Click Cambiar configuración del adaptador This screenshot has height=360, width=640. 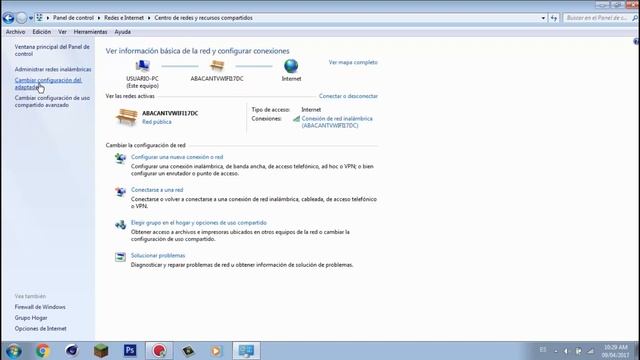click(x=48, y=84)
